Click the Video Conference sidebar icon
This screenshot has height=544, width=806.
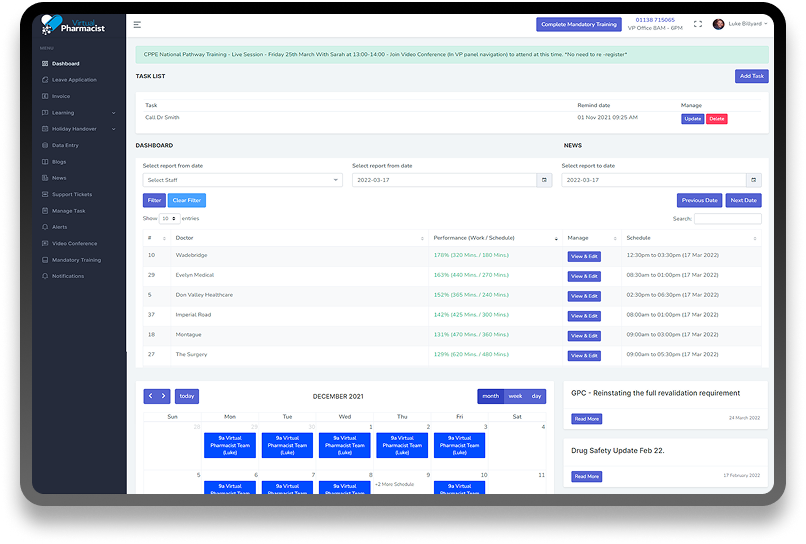click(45, 243)
